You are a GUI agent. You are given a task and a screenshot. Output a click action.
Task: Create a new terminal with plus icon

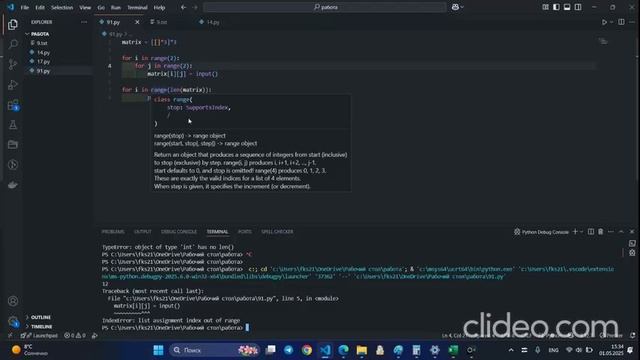pos(575,231)
